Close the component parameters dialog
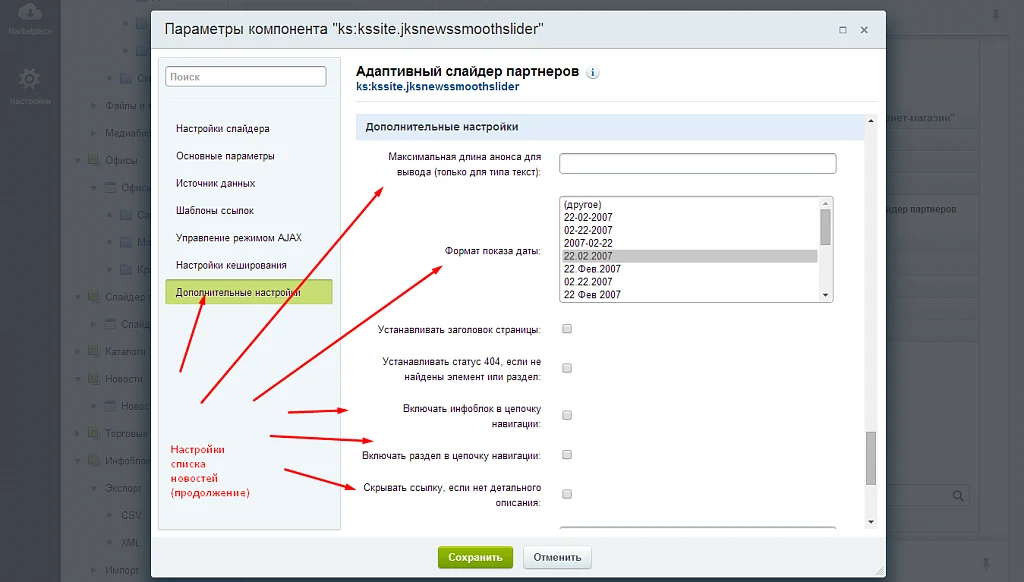Viewport: 1024px width, 582px height. [864, 30]
